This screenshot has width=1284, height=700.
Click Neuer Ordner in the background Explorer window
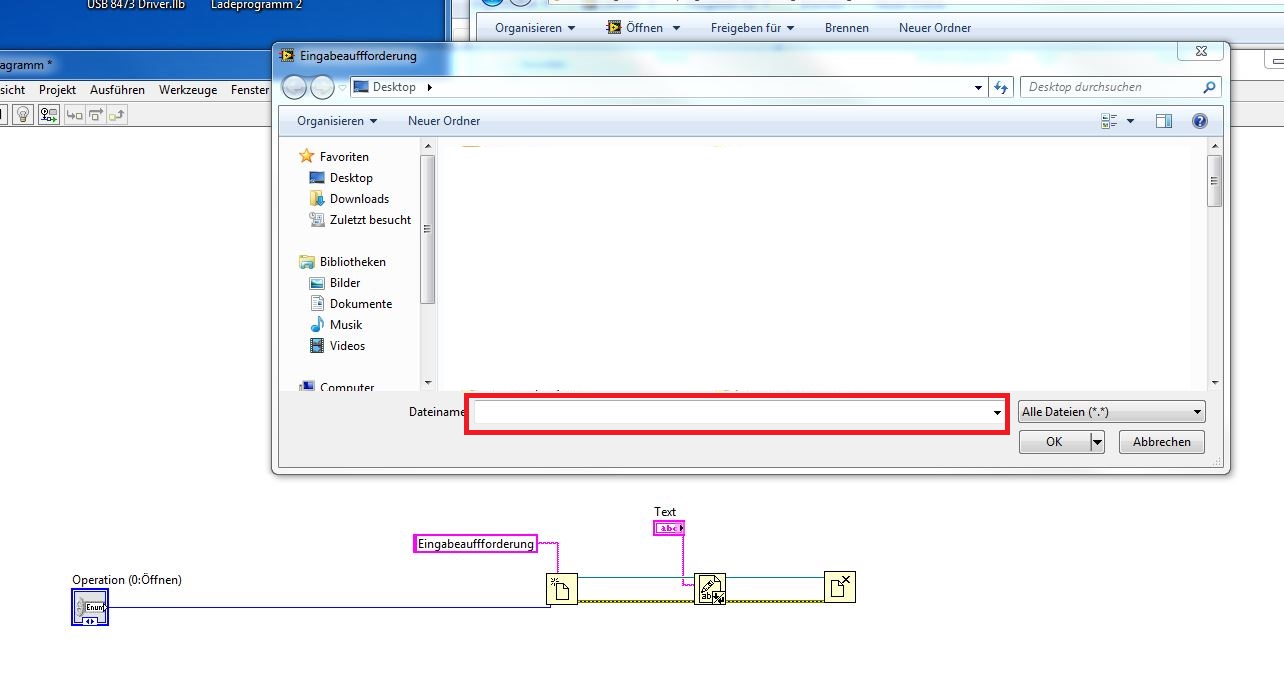tap(935, 28)
